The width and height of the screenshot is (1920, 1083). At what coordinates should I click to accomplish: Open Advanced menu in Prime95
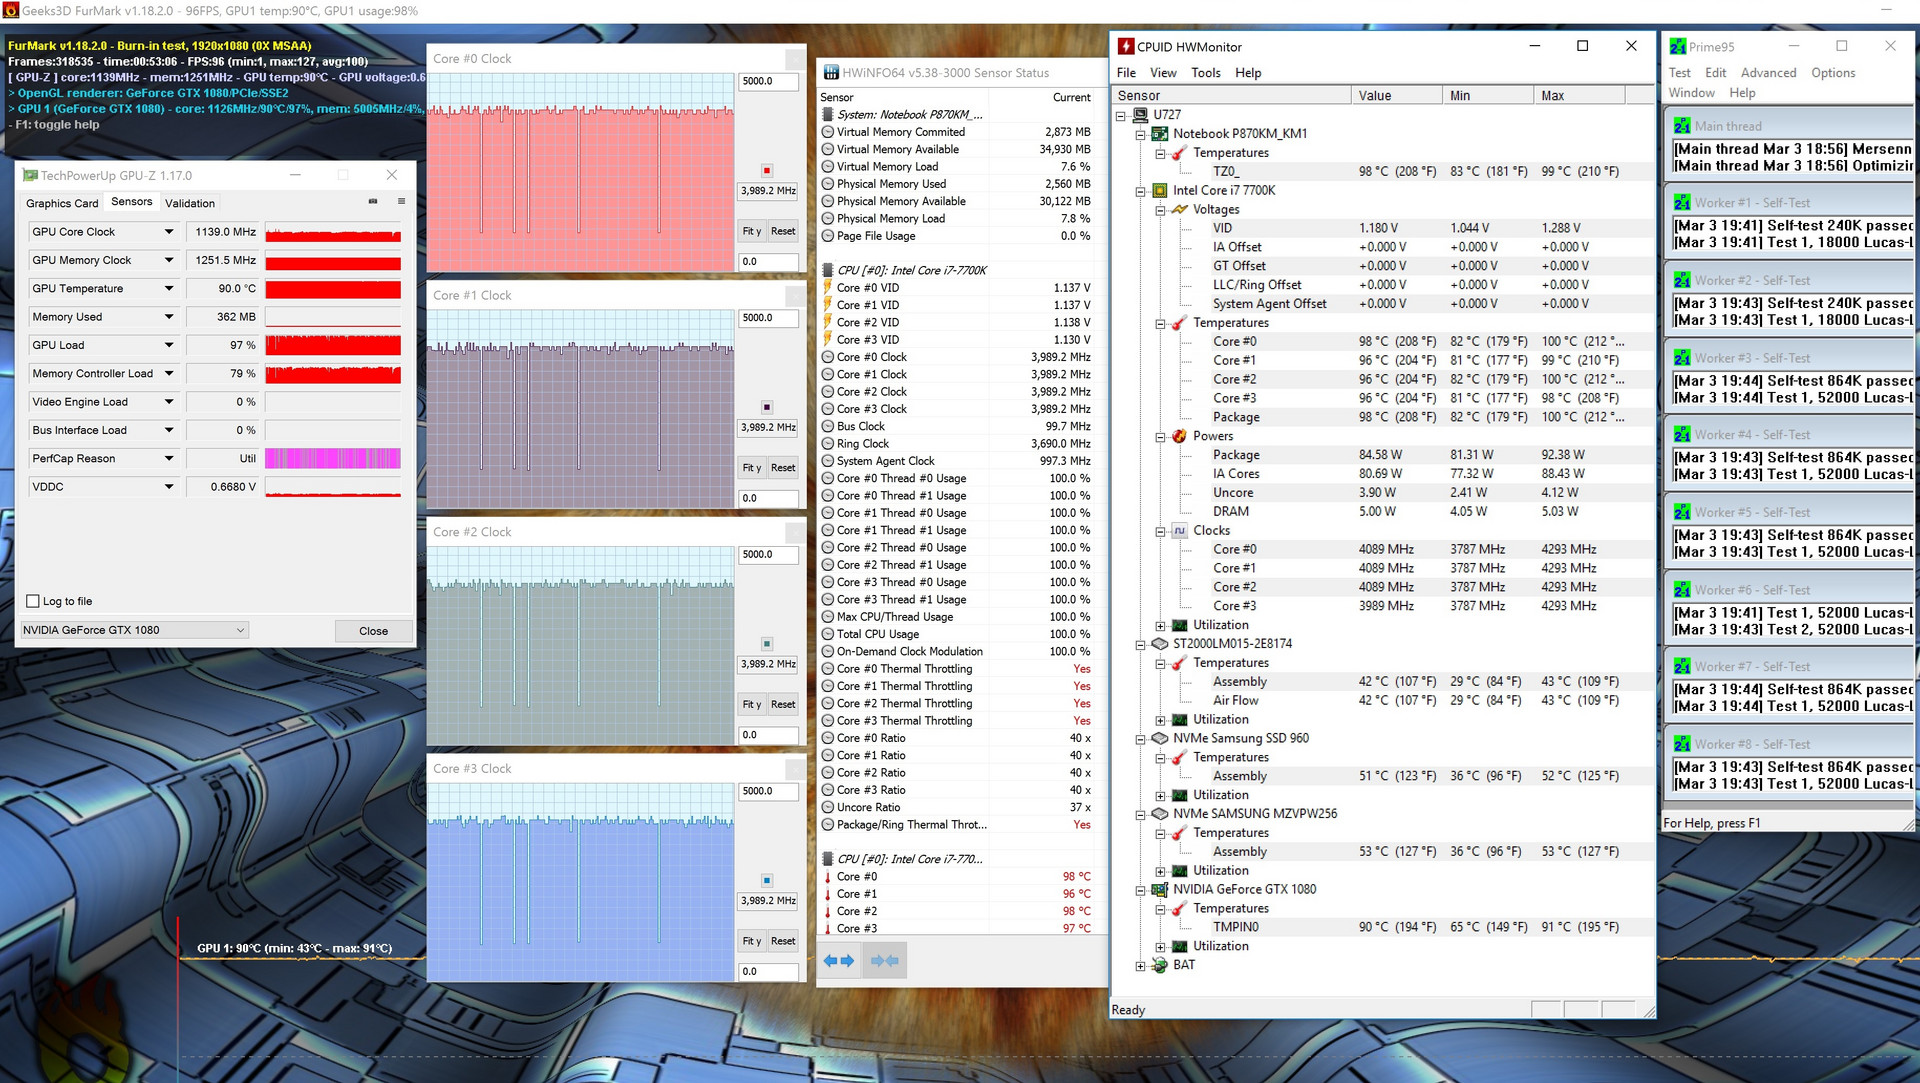(x=1768, y=72)
